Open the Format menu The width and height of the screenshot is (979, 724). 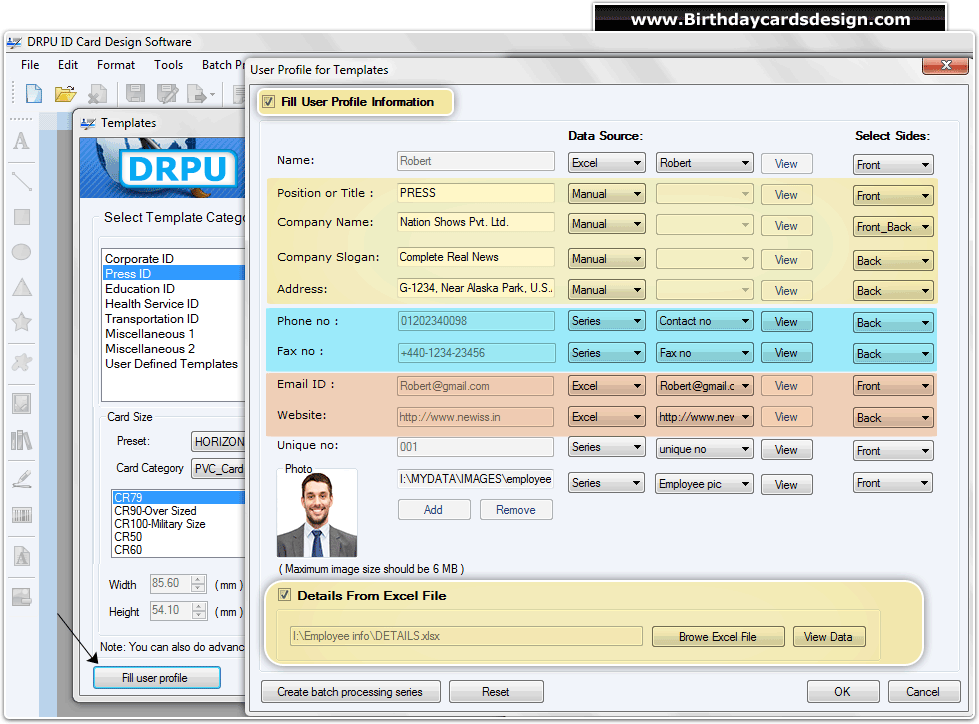point(116,65)
